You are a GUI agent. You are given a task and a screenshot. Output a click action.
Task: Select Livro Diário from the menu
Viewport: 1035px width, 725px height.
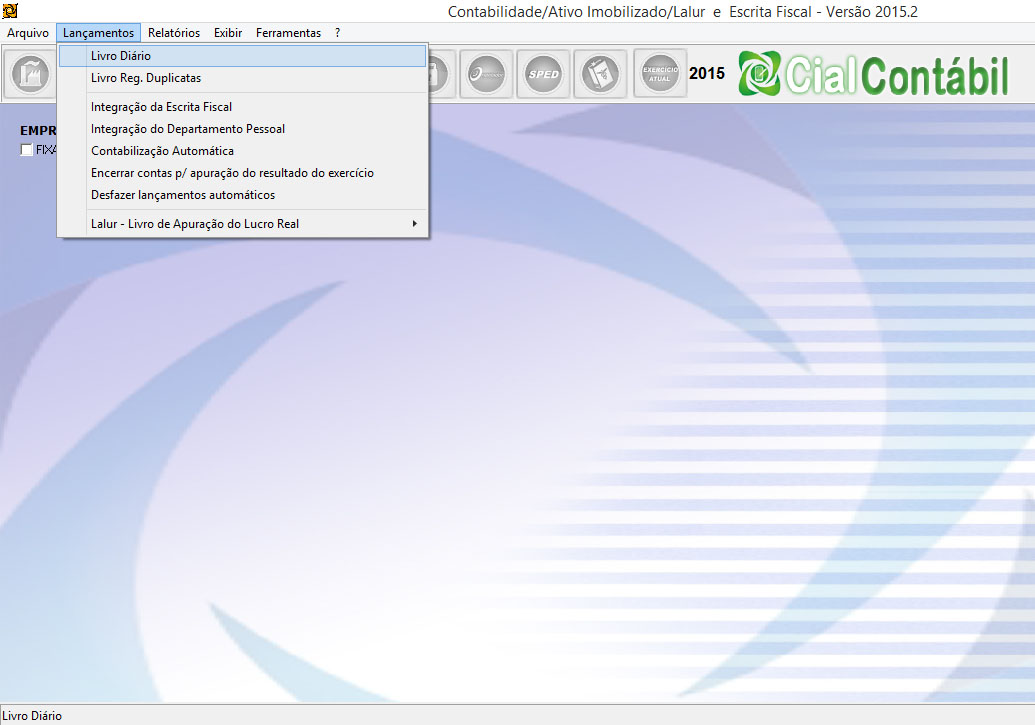pyautogui.click(x=121, y=56)
